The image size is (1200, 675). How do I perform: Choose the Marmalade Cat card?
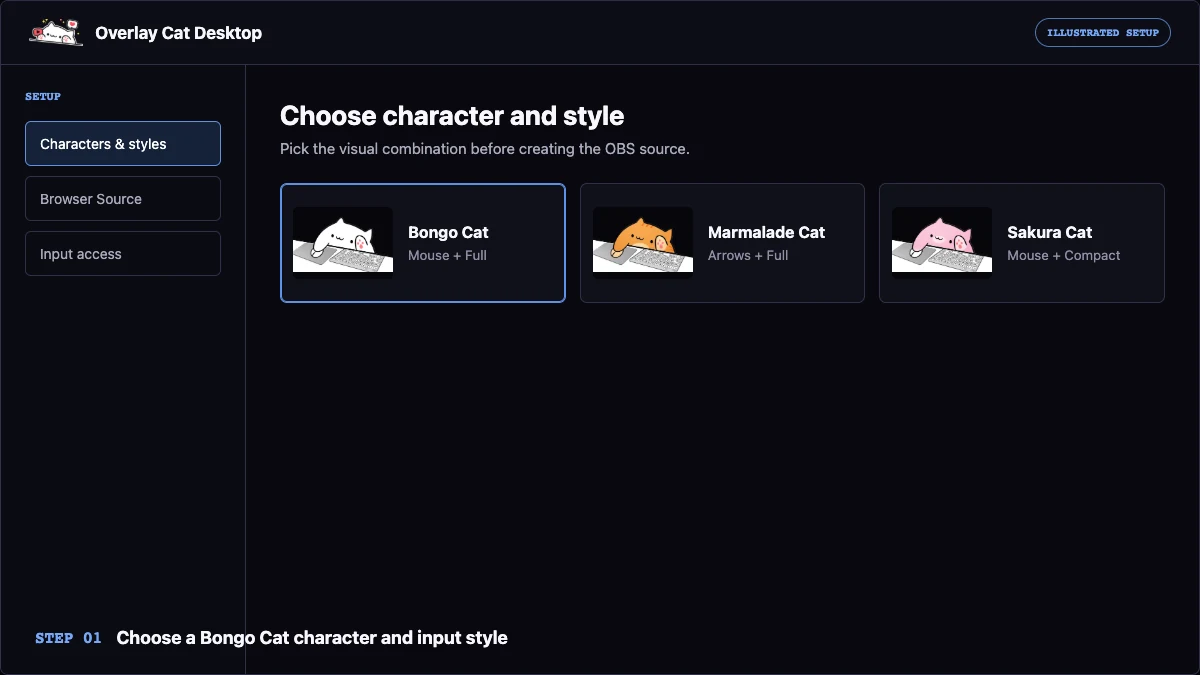click(722, 243)
